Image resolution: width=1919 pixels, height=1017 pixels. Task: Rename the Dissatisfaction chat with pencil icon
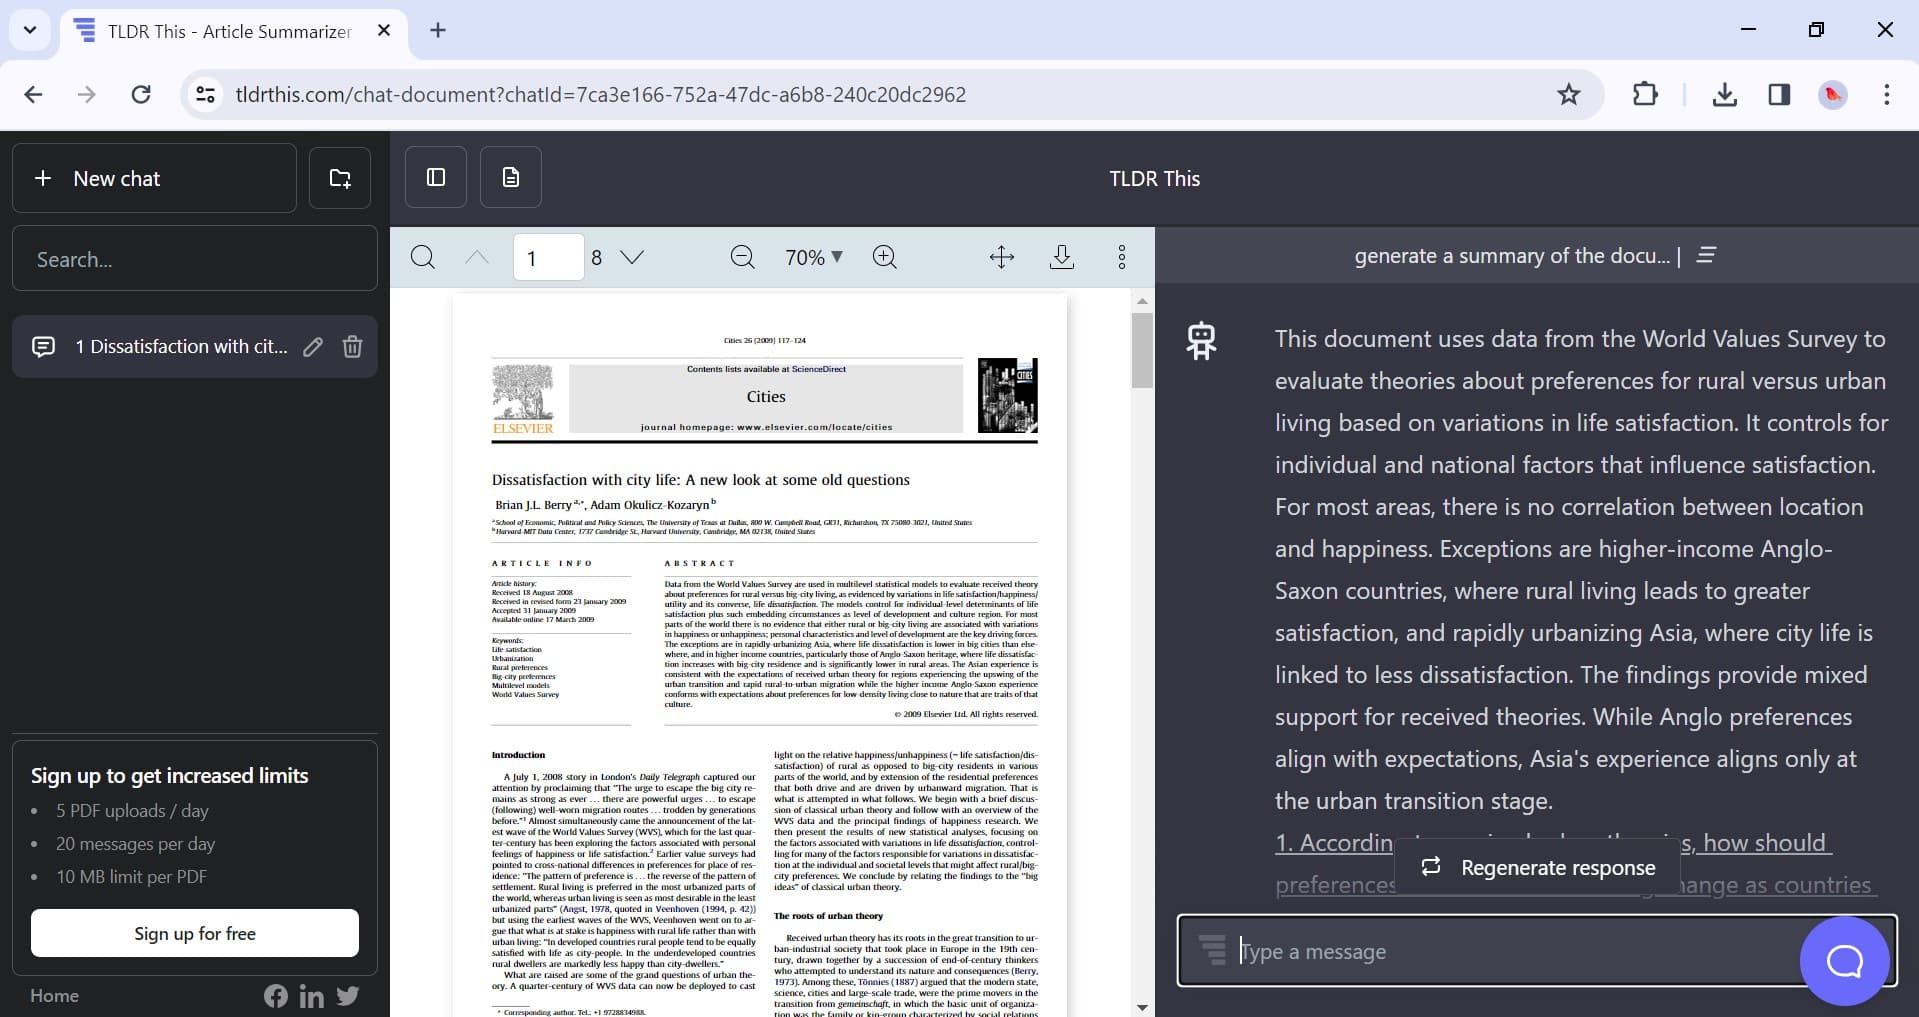[x=313, y=346]
